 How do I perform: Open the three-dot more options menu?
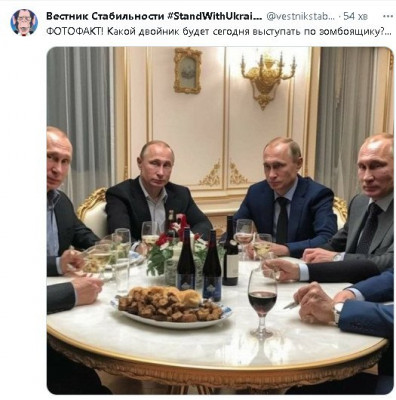pos(387,16)
